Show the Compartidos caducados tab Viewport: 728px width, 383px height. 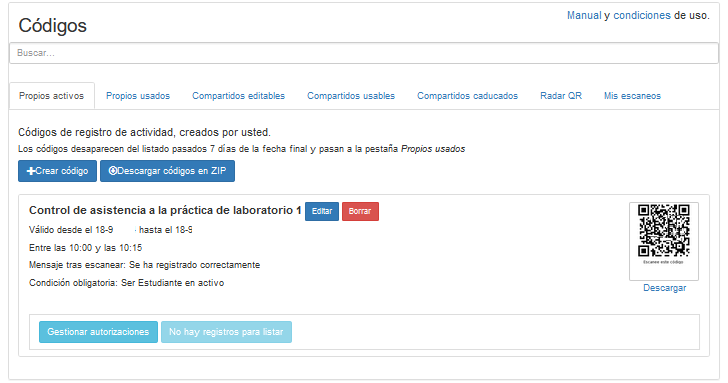pyautogui.click(x=468, y=96)
